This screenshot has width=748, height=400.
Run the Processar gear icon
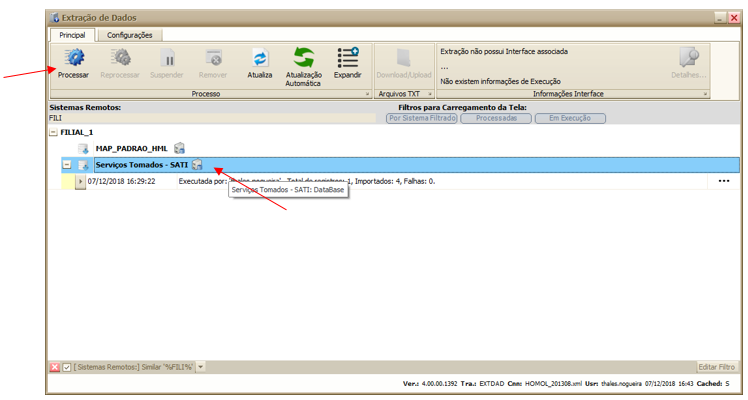[x=74, y=58]
